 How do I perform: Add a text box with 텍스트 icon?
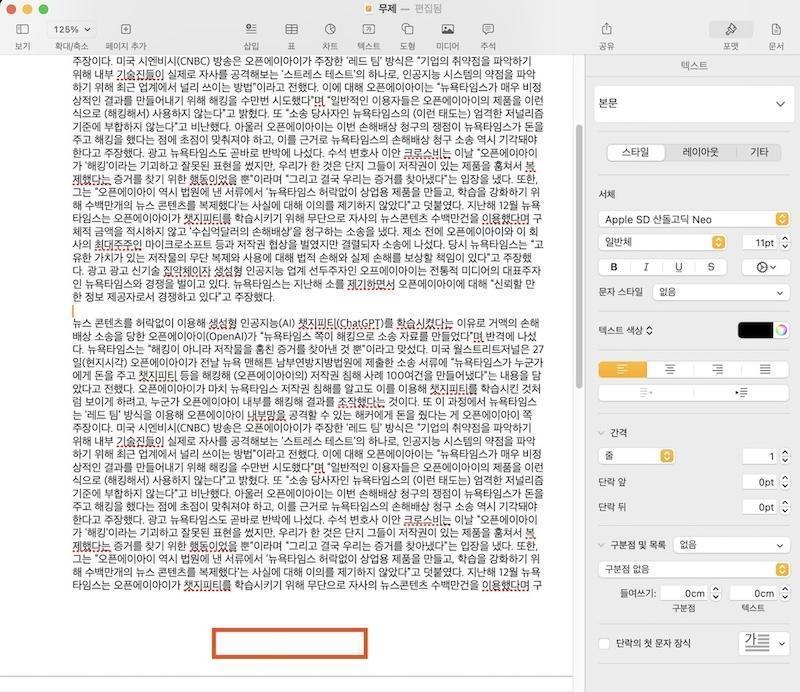click(x=368, y=29)
